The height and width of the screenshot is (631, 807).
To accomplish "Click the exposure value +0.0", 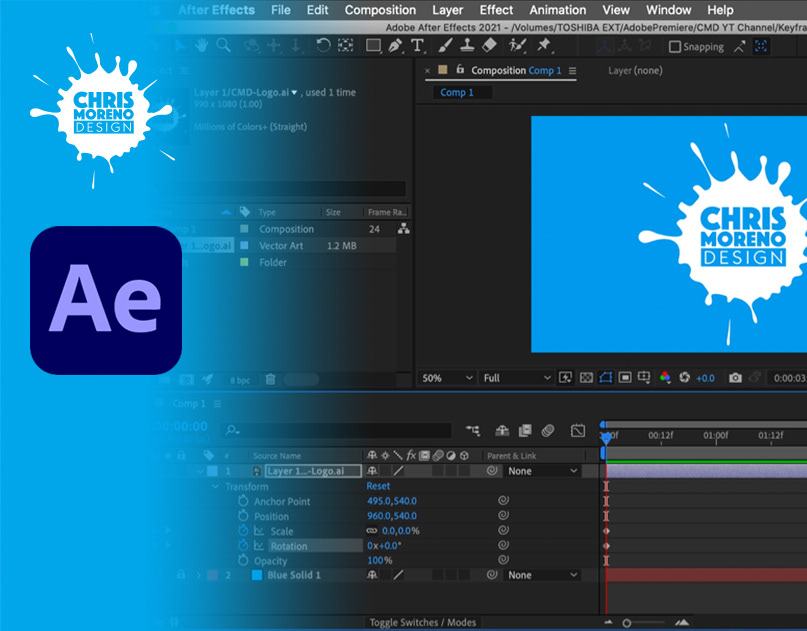I will (x=705, y=378).
